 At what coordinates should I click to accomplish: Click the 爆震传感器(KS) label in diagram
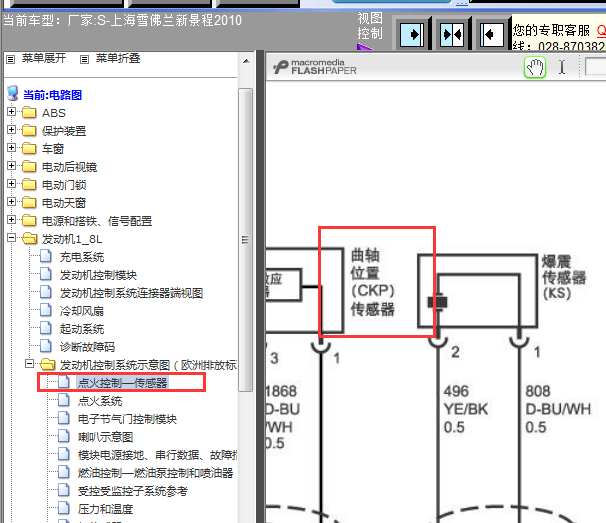click(x=564, y=277)
